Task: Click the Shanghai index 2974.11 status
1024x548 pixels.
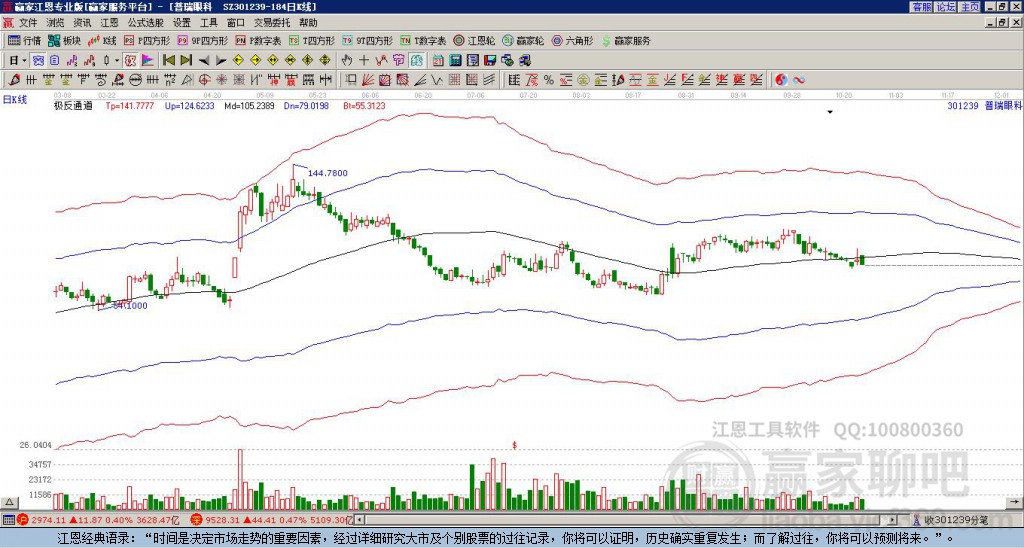Action: pos(98,520)
